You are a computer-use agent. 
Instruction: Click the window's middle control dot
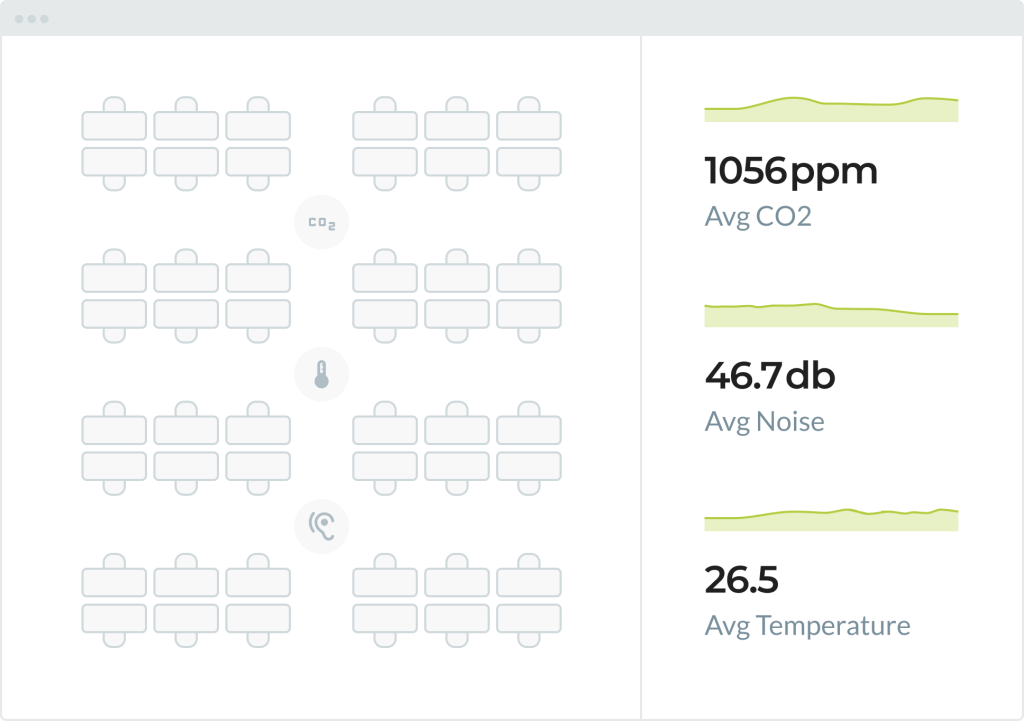[x=31, y=19]
